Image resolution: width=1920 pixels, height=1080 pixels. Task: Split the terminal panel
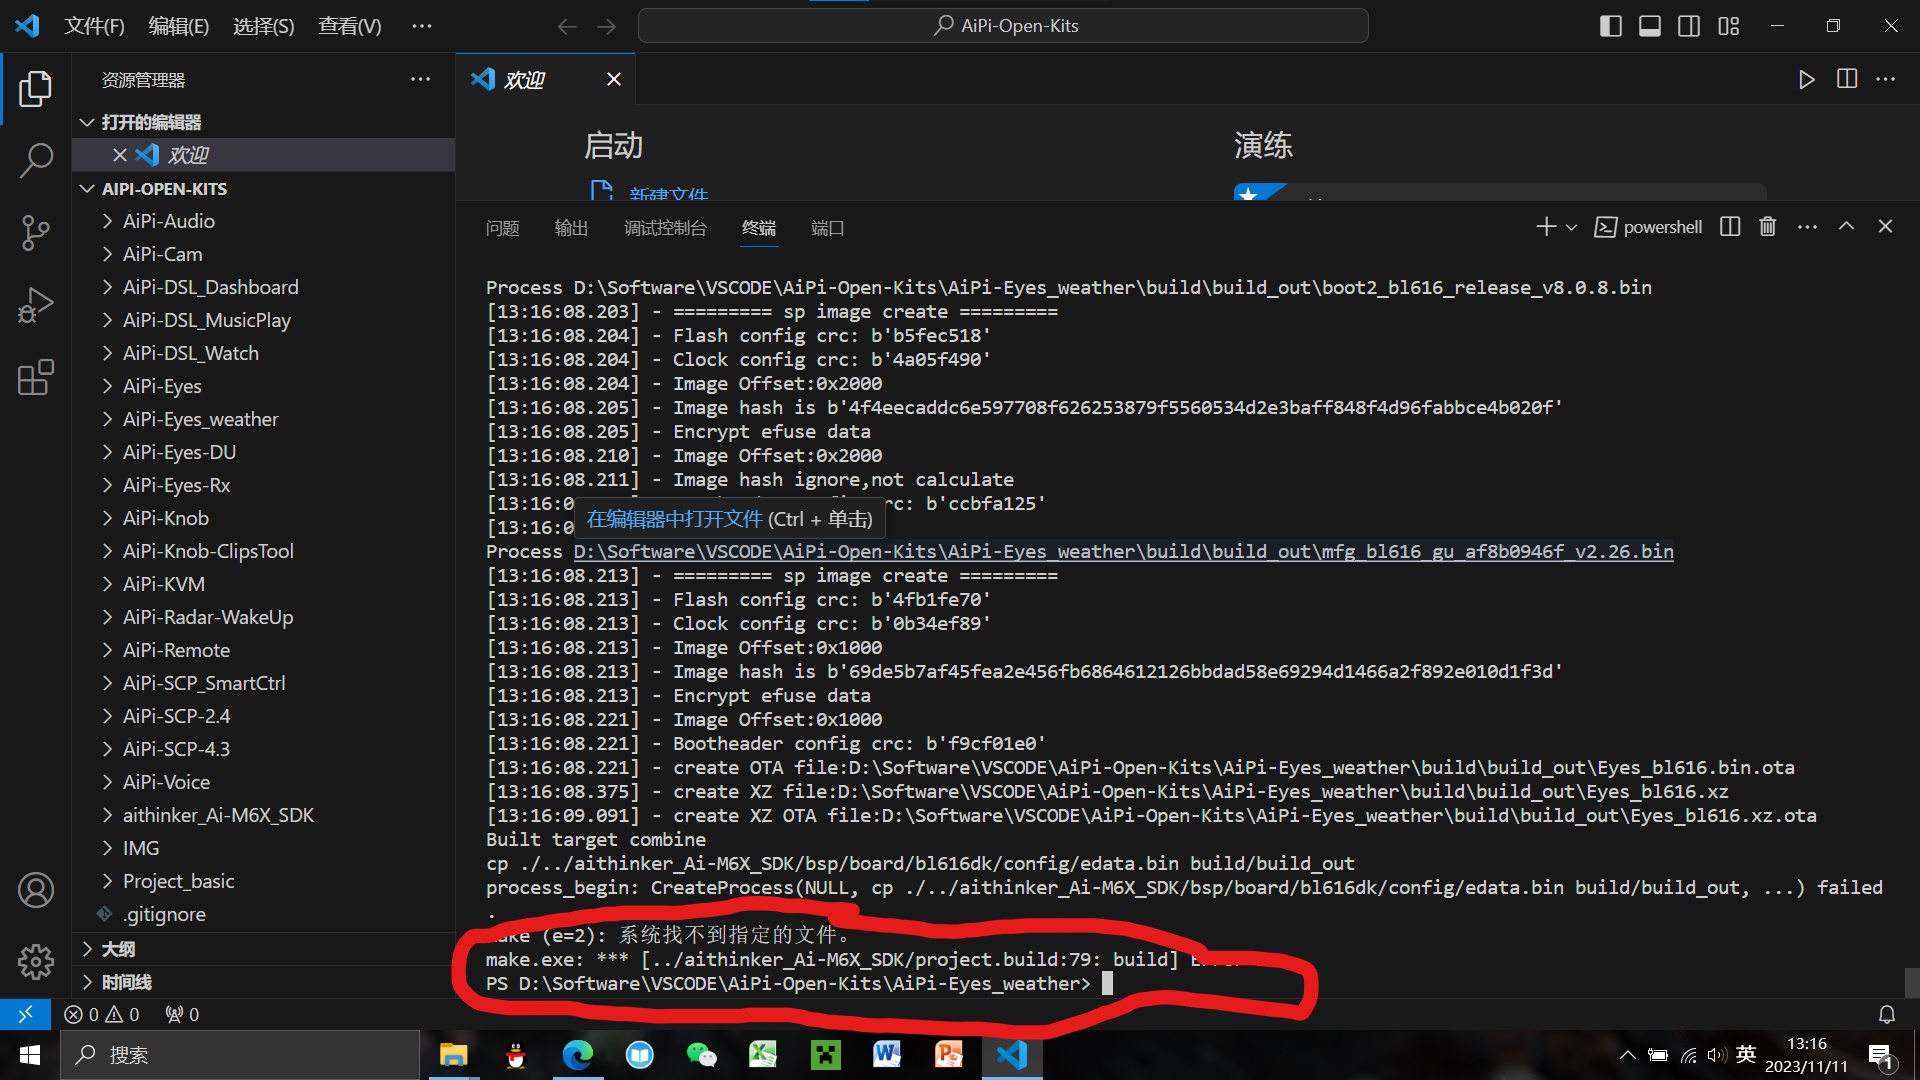(1730, 227)
